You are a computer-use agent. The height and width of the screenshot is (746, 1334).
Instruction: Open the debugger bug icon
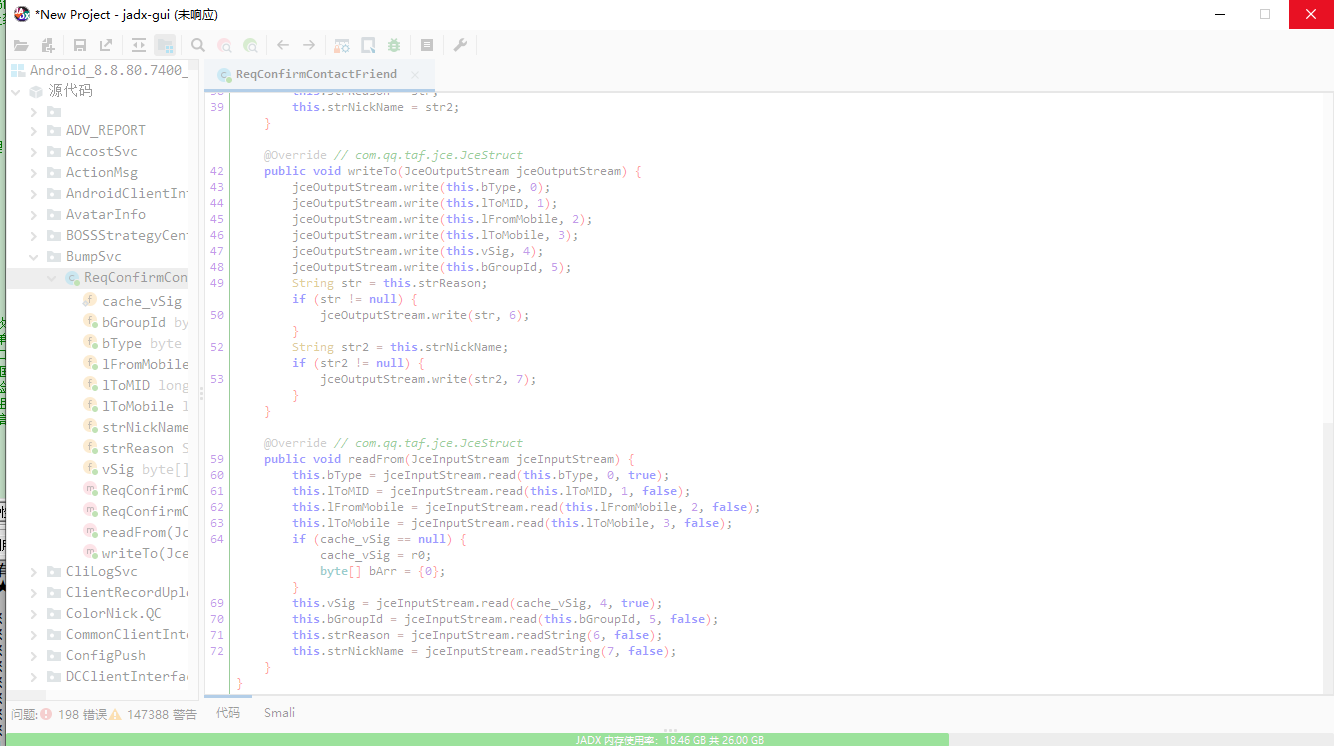click(394, 45)
